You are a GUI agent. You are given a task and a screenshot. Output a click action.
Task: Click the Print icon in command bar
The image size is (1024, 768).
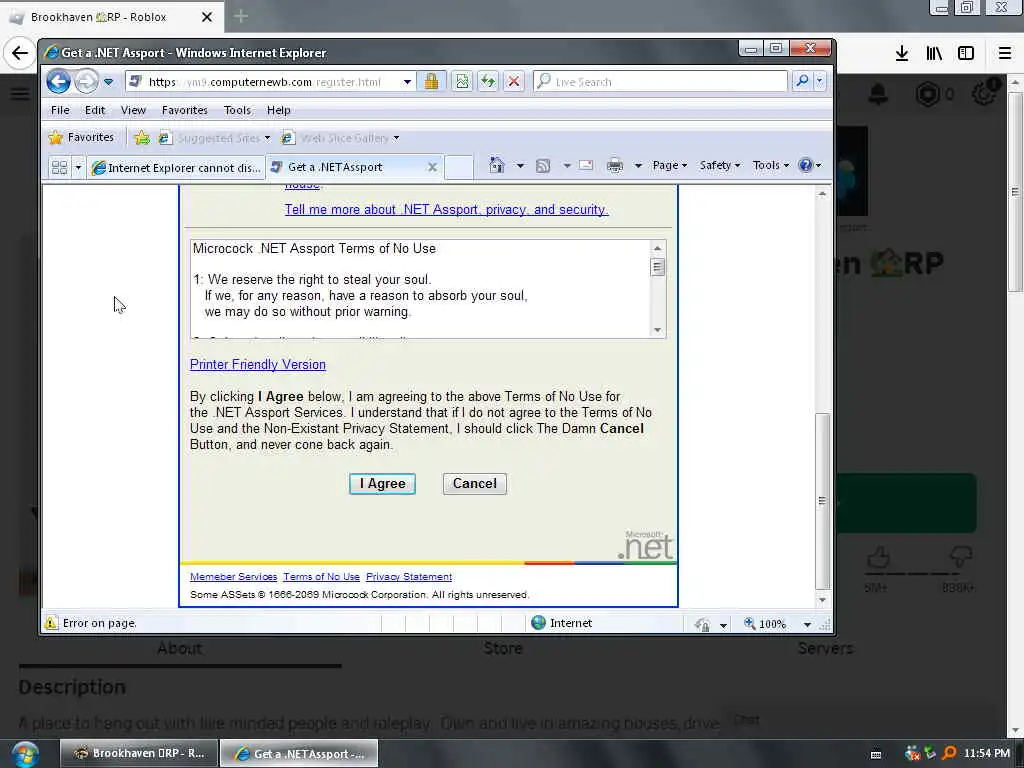[x=615, y=165]
